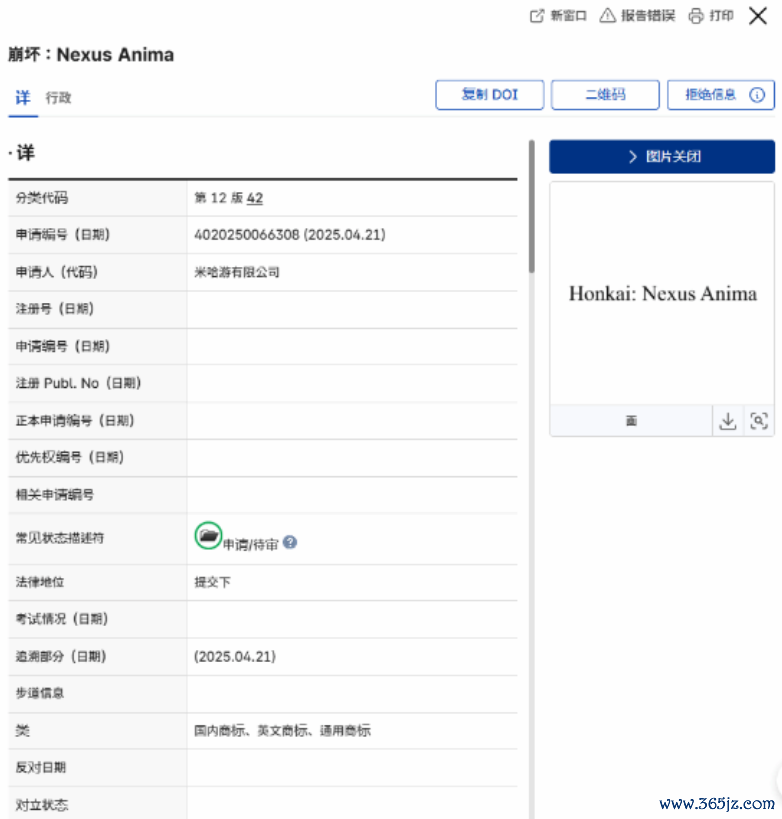Click the title 崩坏：Nexus Anima
This screenshot has width=782, height=819.
click(91, 54)
